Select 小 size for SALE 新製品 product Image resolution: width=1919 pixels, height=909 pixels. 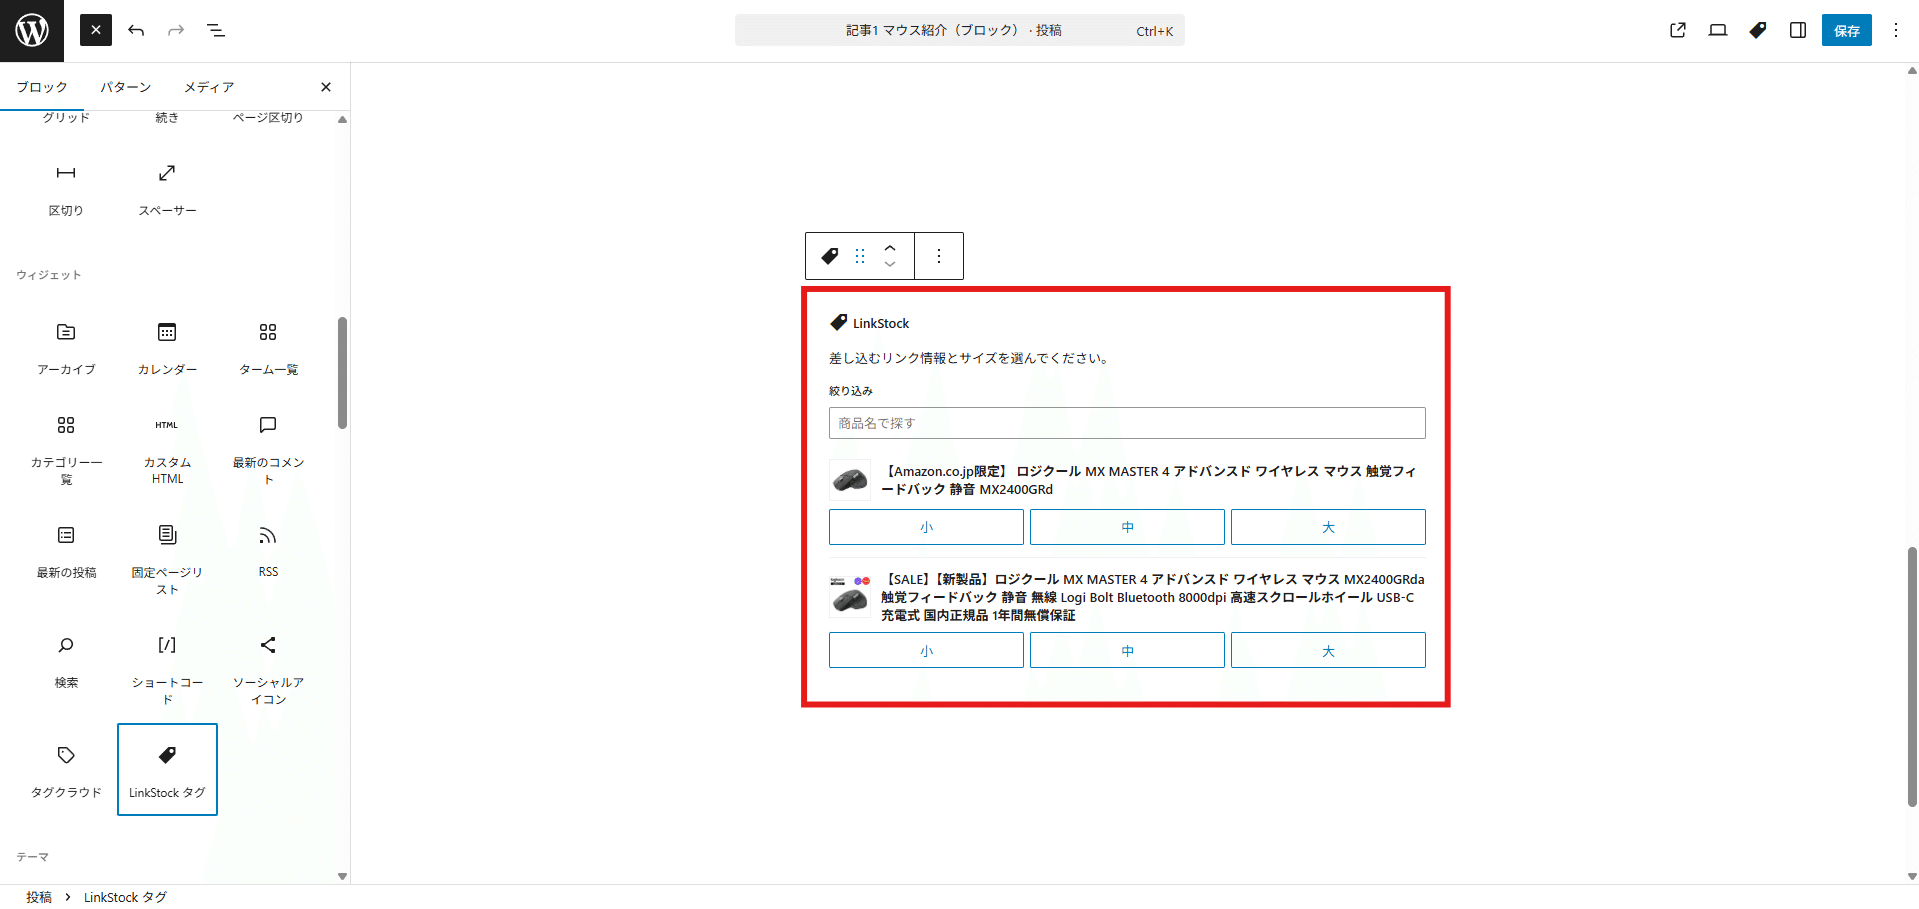point(926,650)
